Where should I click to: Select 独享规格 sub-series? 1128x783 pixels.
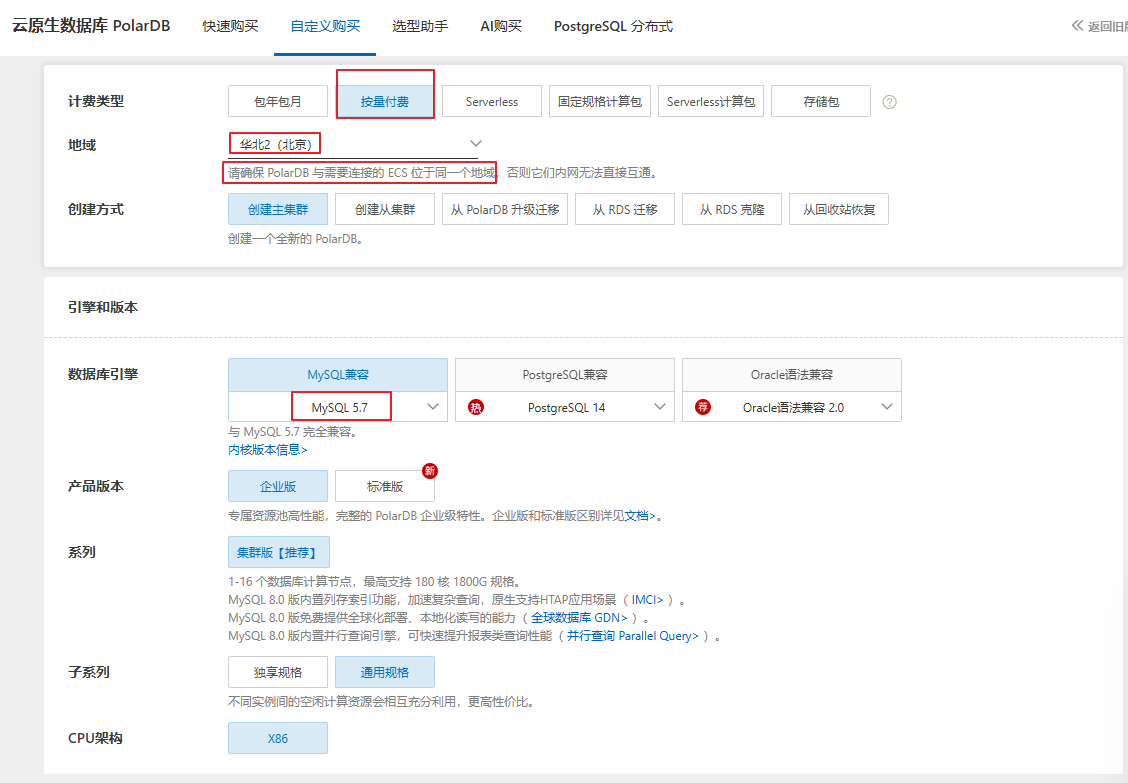(x=278, y=672)
